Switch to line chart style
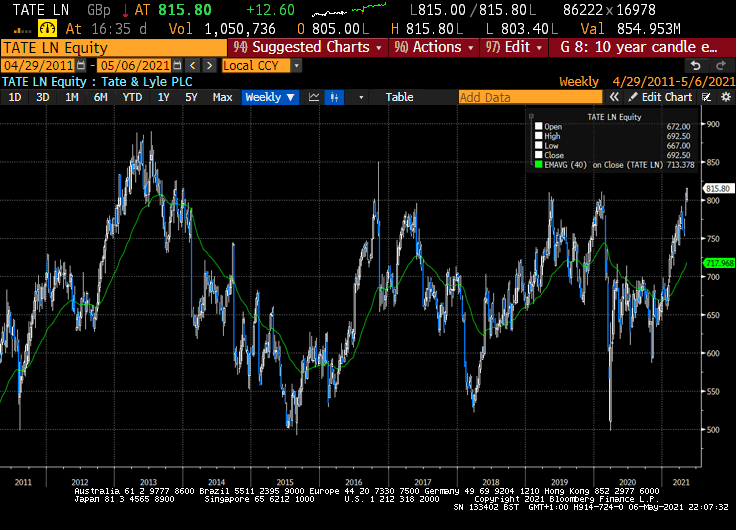The height and width of the screenshot is (530, 736). [314, 97]
